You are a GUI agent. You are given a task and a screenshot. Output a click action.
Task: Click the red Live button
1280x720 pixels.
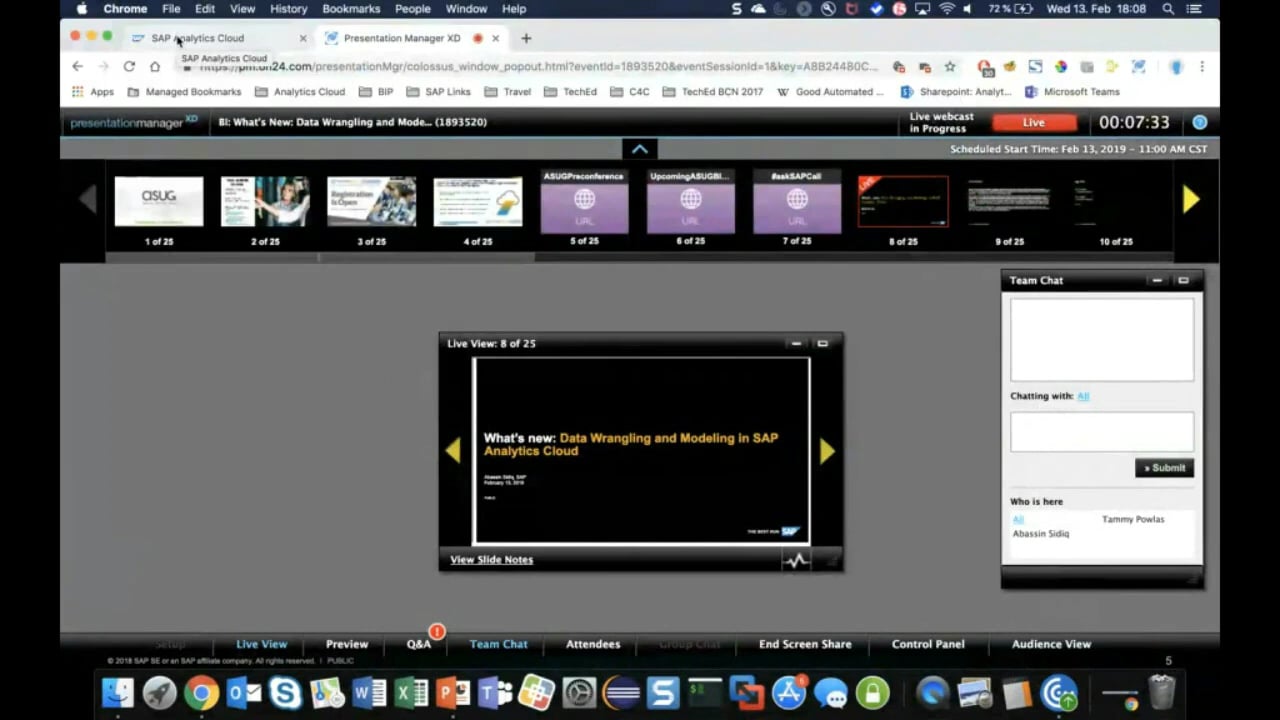[x=1034, y=122]
